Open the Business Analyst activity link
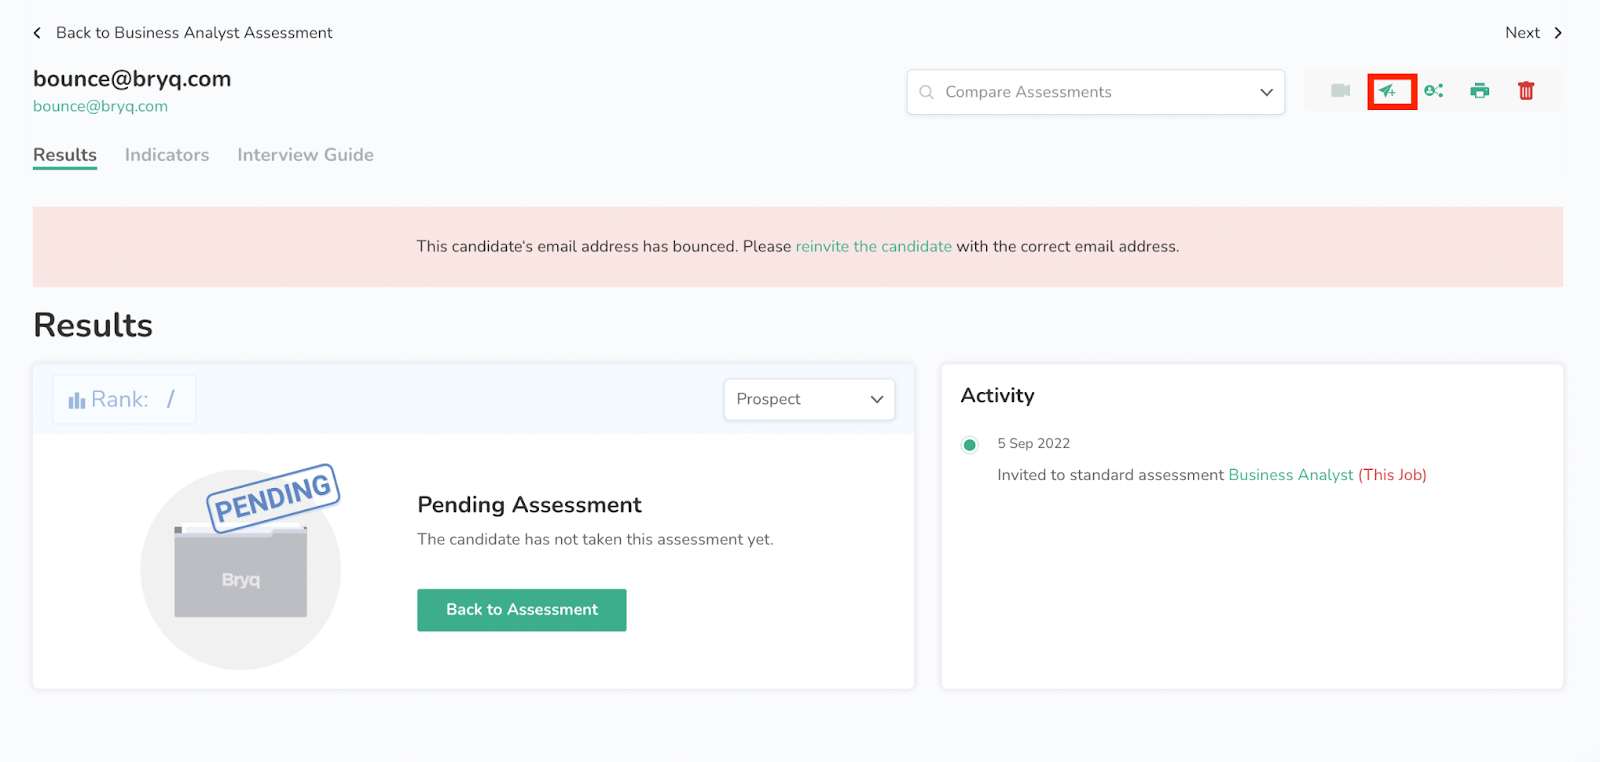This screenshot has height=762, width=1600. (1290, 475)
